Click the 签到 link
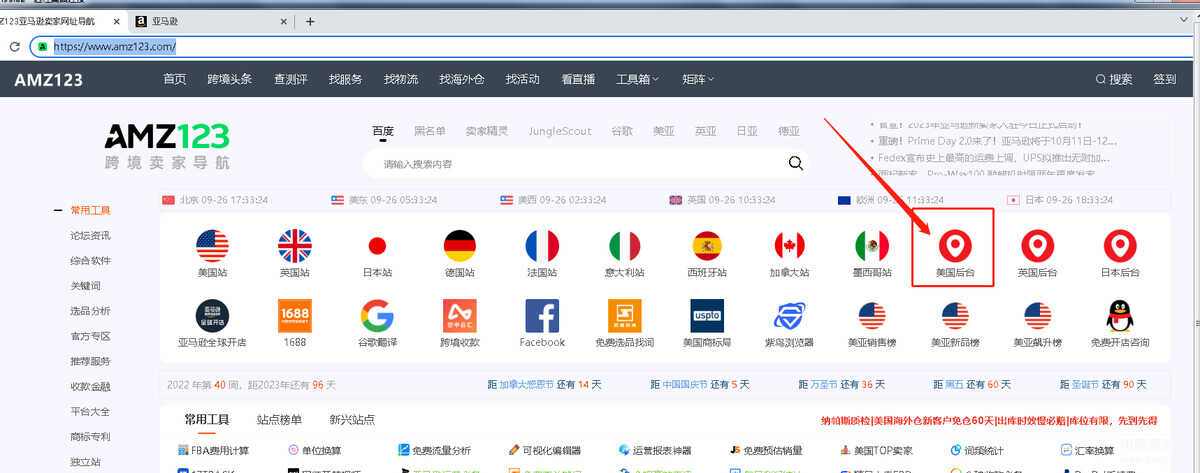The width and height of the screenshot is (1200, 473). pos(1164,80)
